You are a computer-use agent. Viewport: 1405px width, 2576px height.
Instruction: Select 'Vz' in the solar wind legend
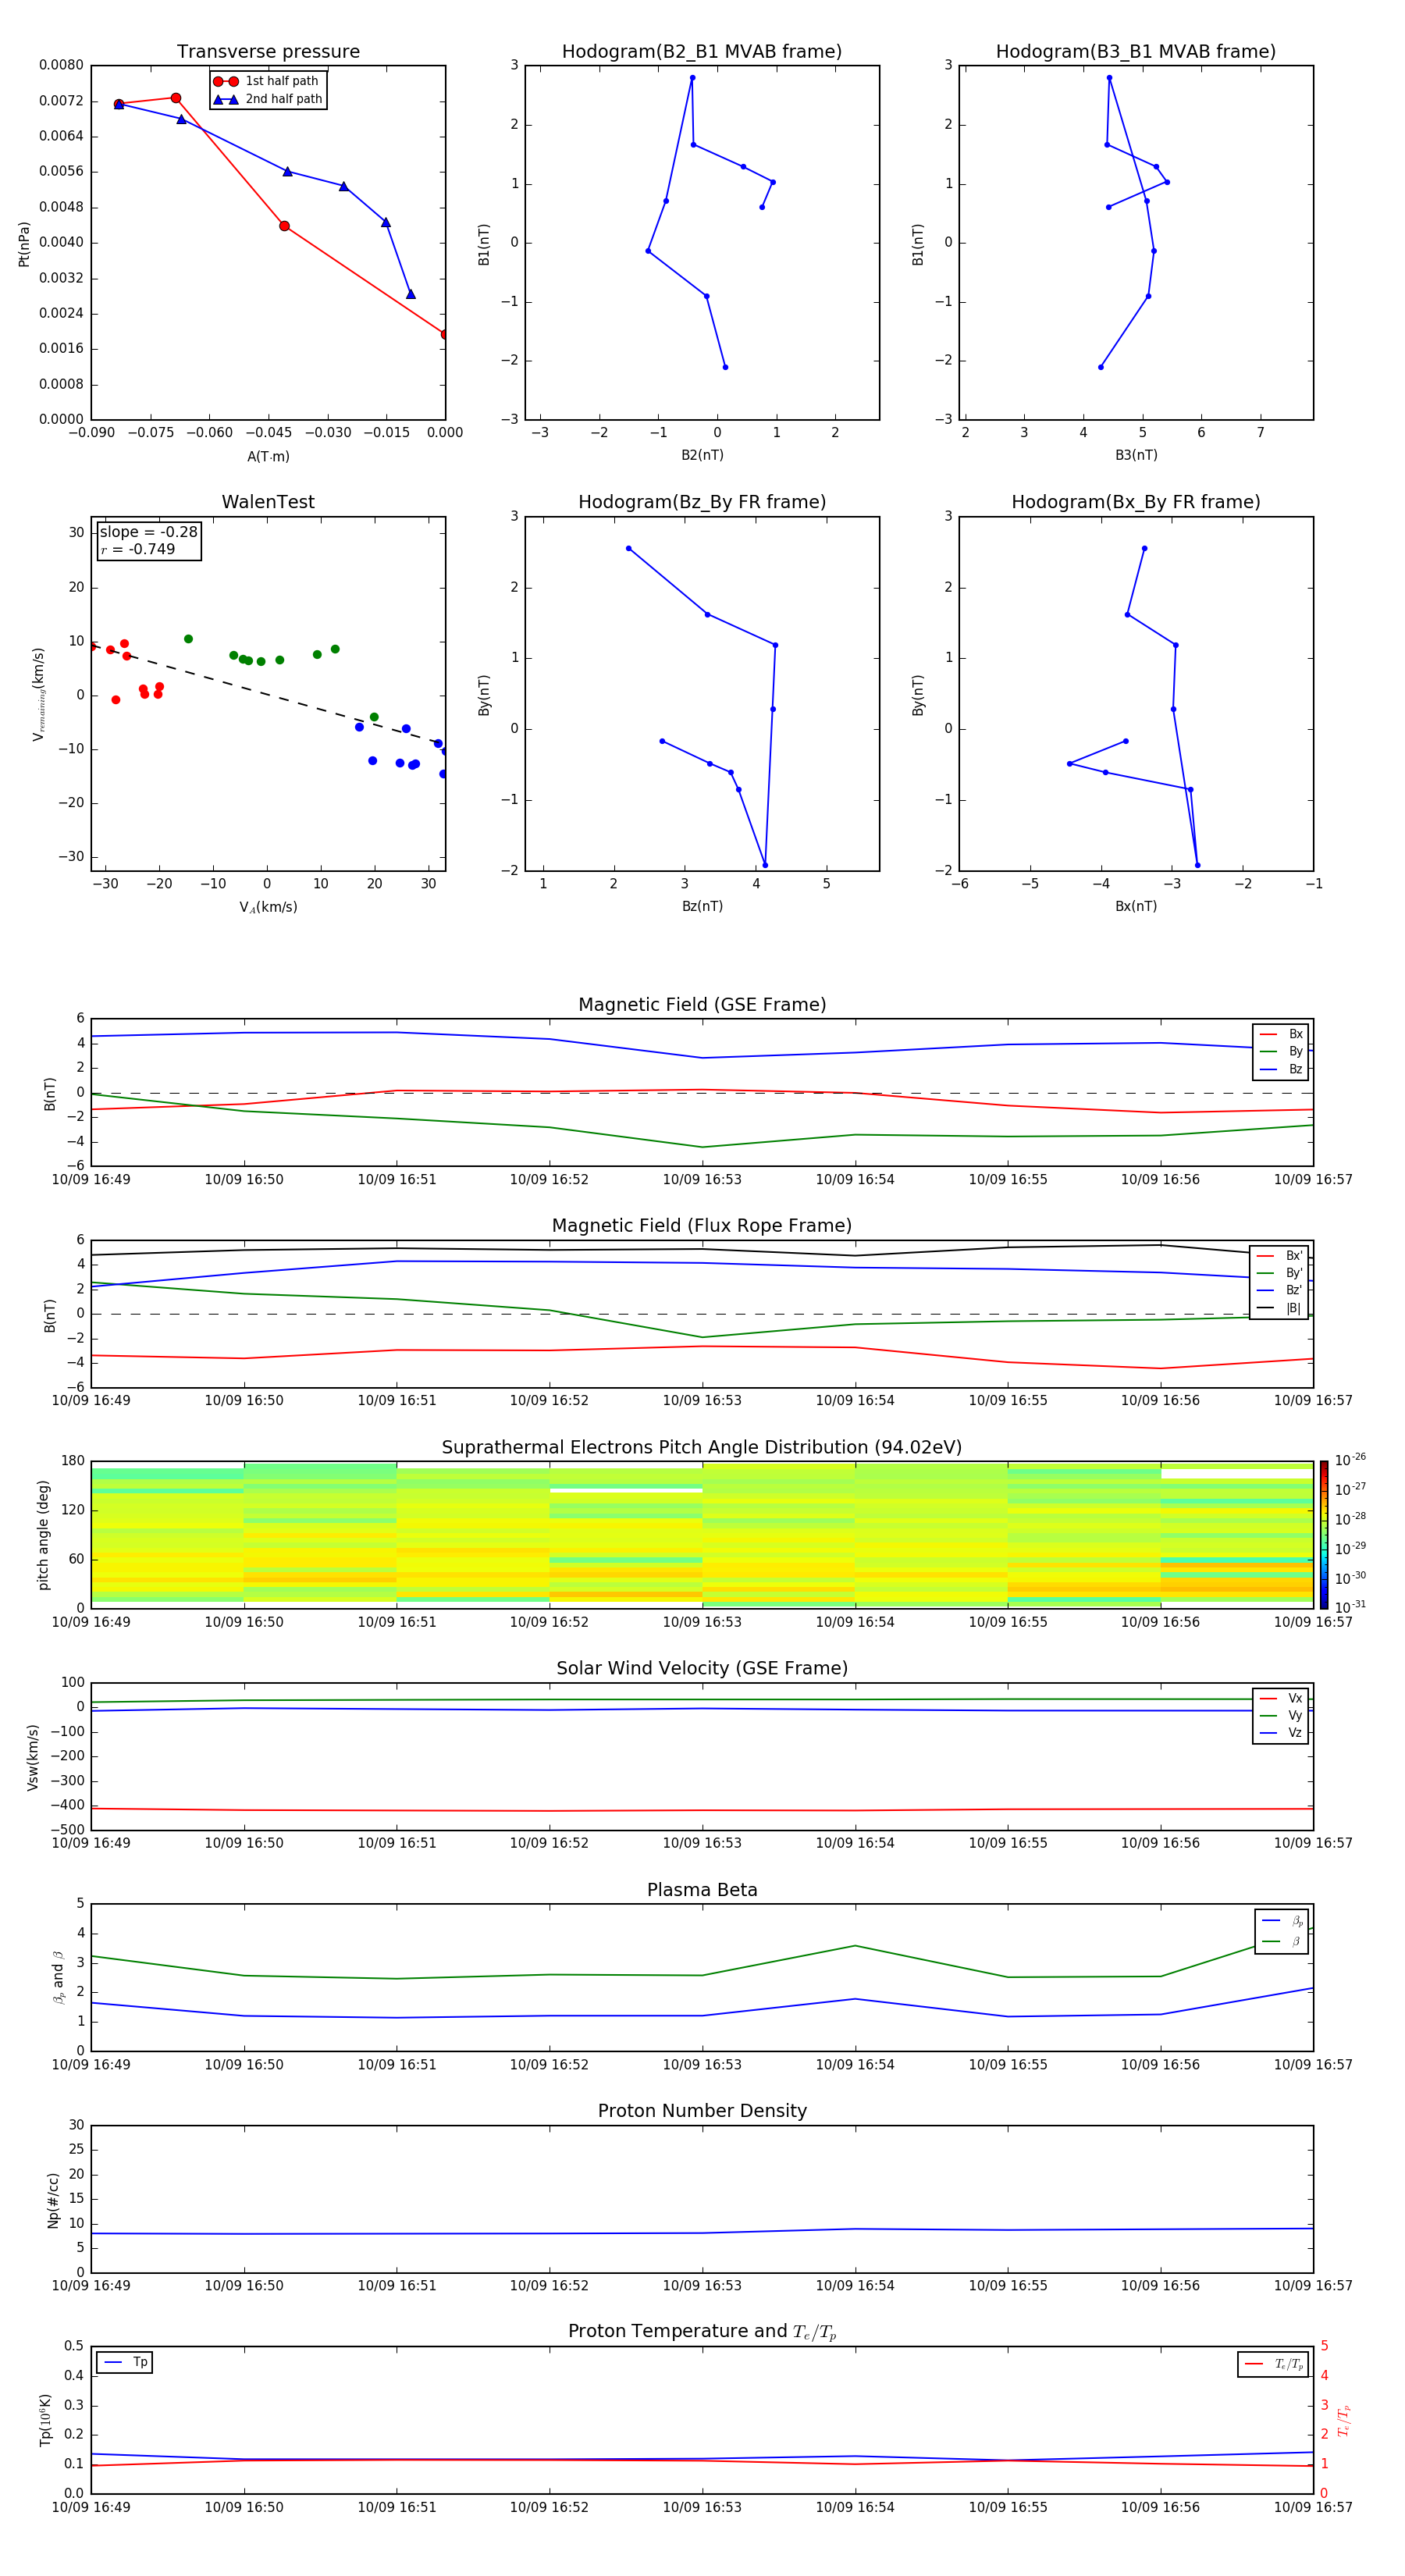[1281, 1733]
